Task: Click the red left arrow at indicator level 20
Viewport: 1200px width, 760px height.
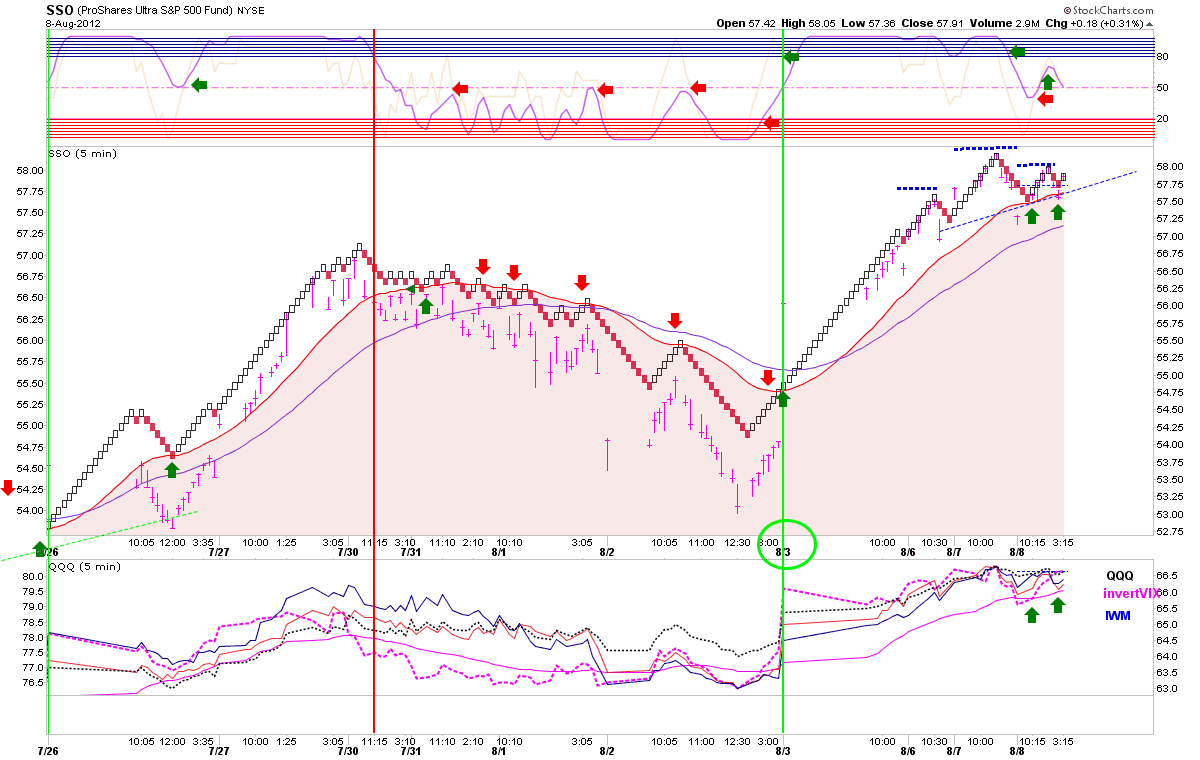Action: [x=770, y=123]
